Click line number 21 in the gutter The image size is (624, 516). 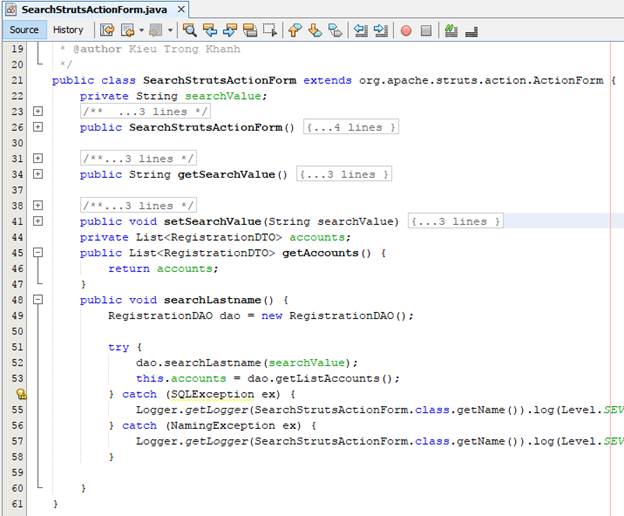point(17,80)
